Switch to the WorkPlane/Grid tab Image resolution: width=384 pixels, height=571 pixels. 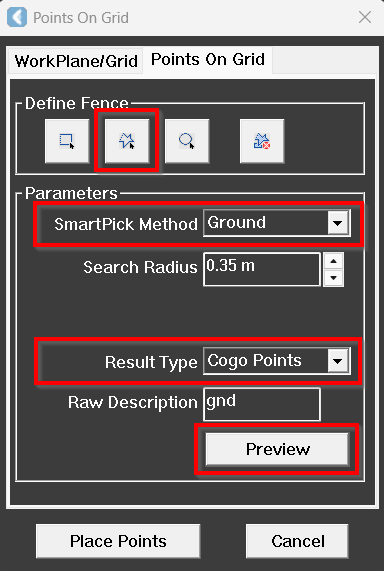coord(76,61)
